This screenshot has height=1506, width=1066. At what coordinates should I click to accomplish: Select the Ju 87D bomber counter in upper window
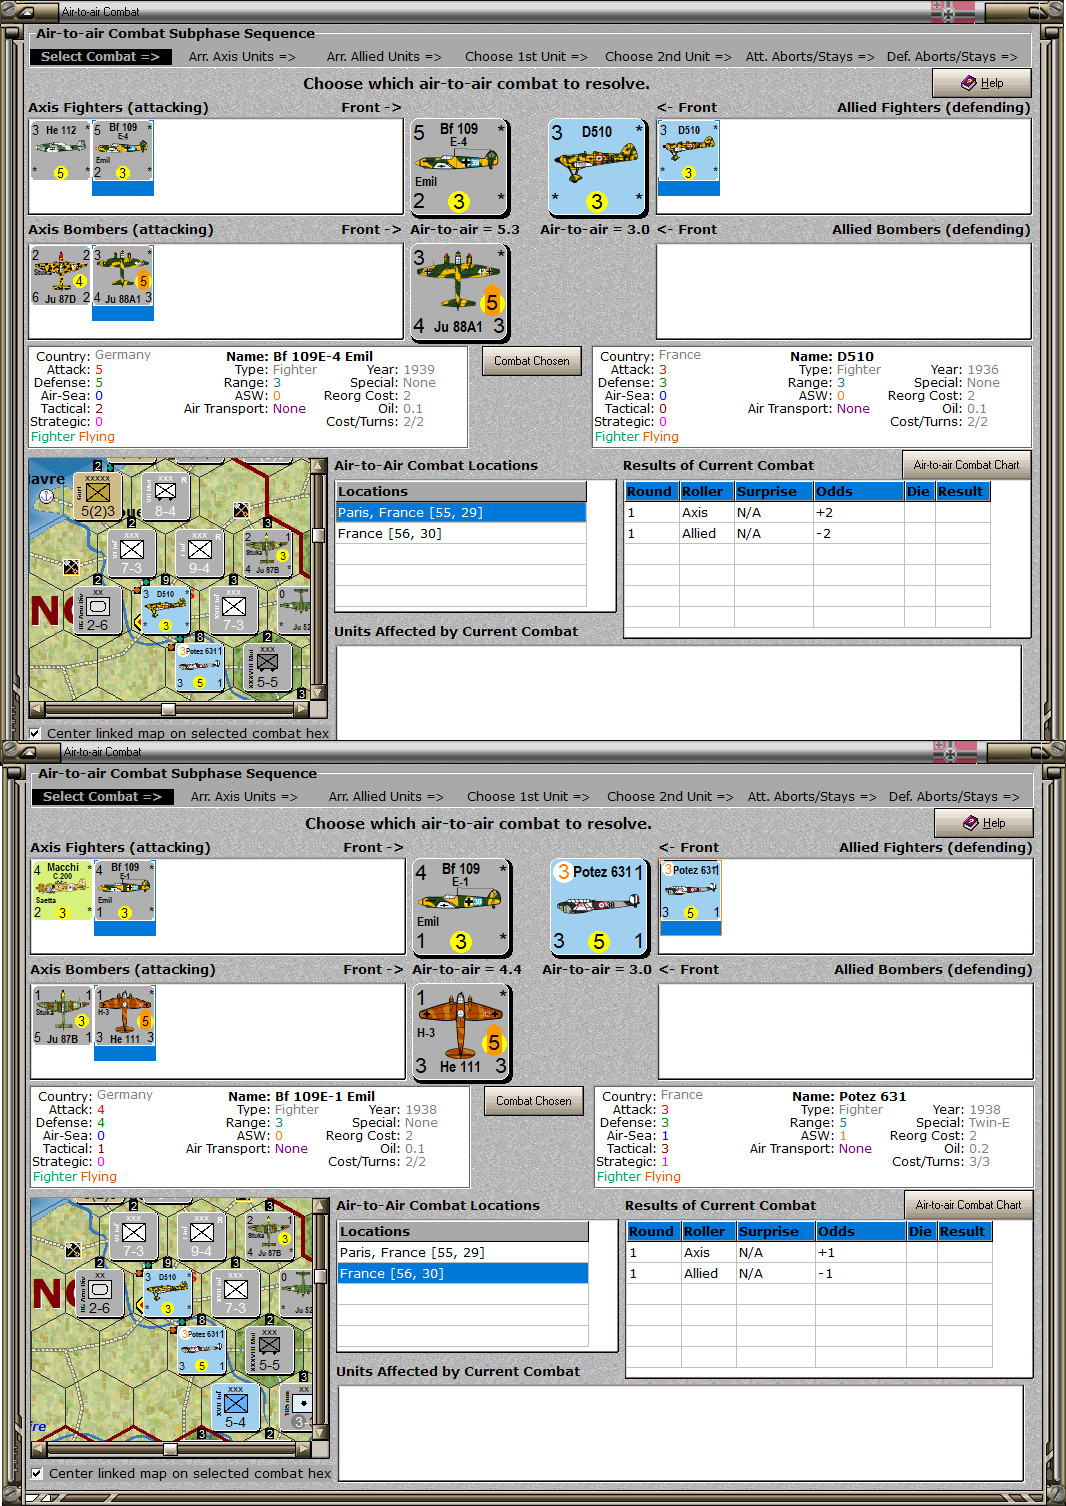[x=60, y=276]
